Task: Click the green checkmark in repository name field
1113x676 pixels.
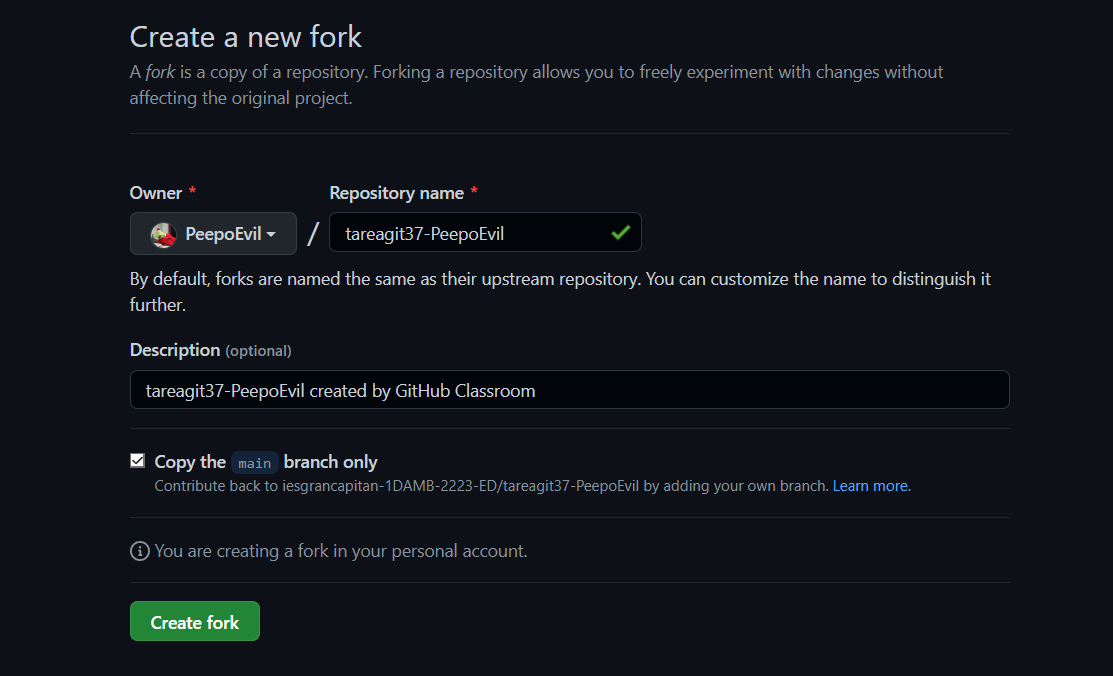Action: point(620,232)
